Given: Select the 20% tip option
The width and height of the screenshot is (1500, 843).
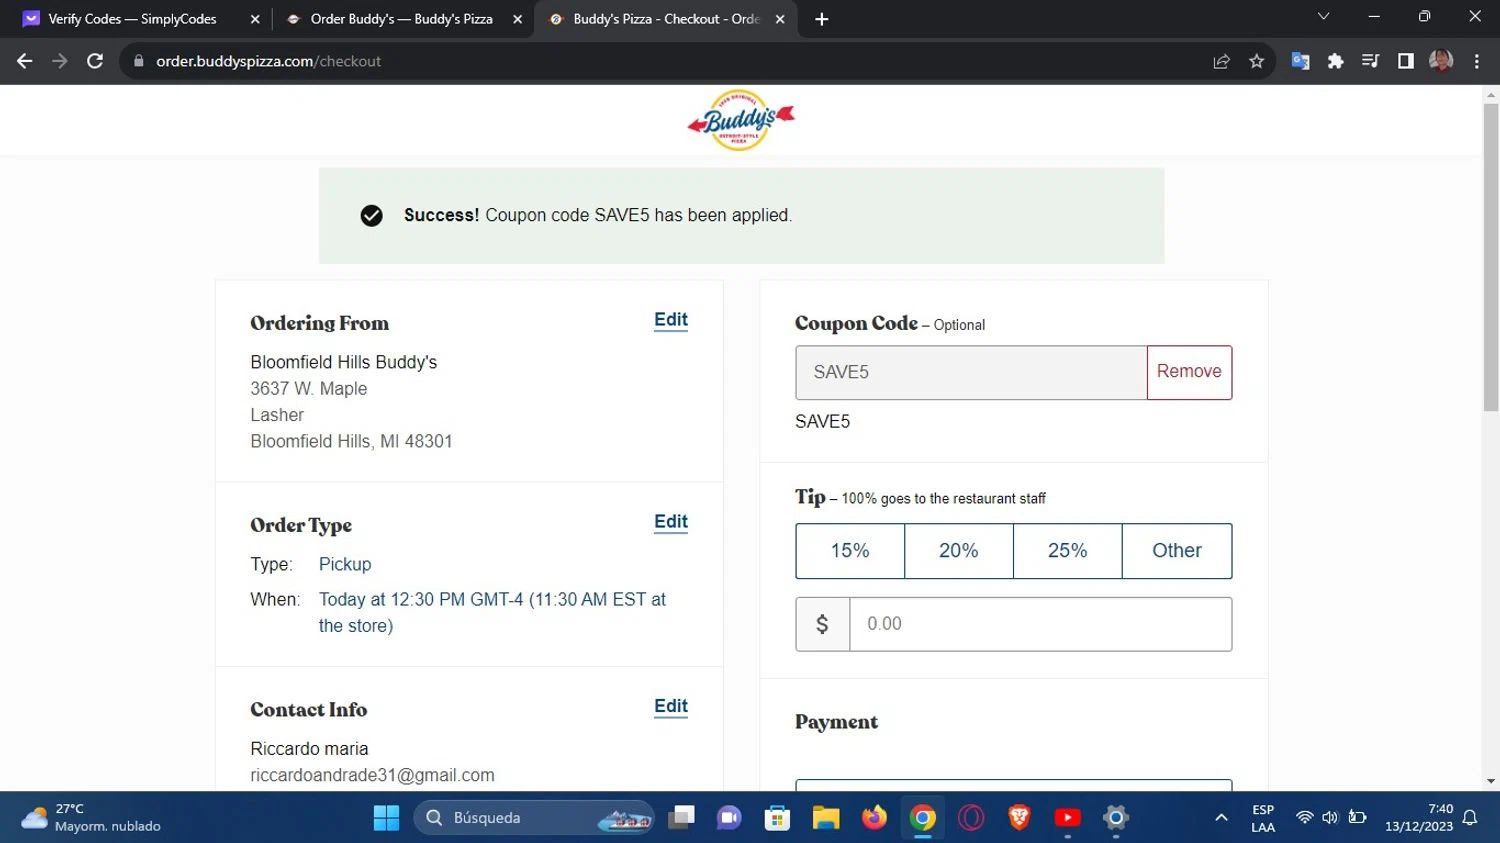Looking at the screenshot, I should point(959,551).
